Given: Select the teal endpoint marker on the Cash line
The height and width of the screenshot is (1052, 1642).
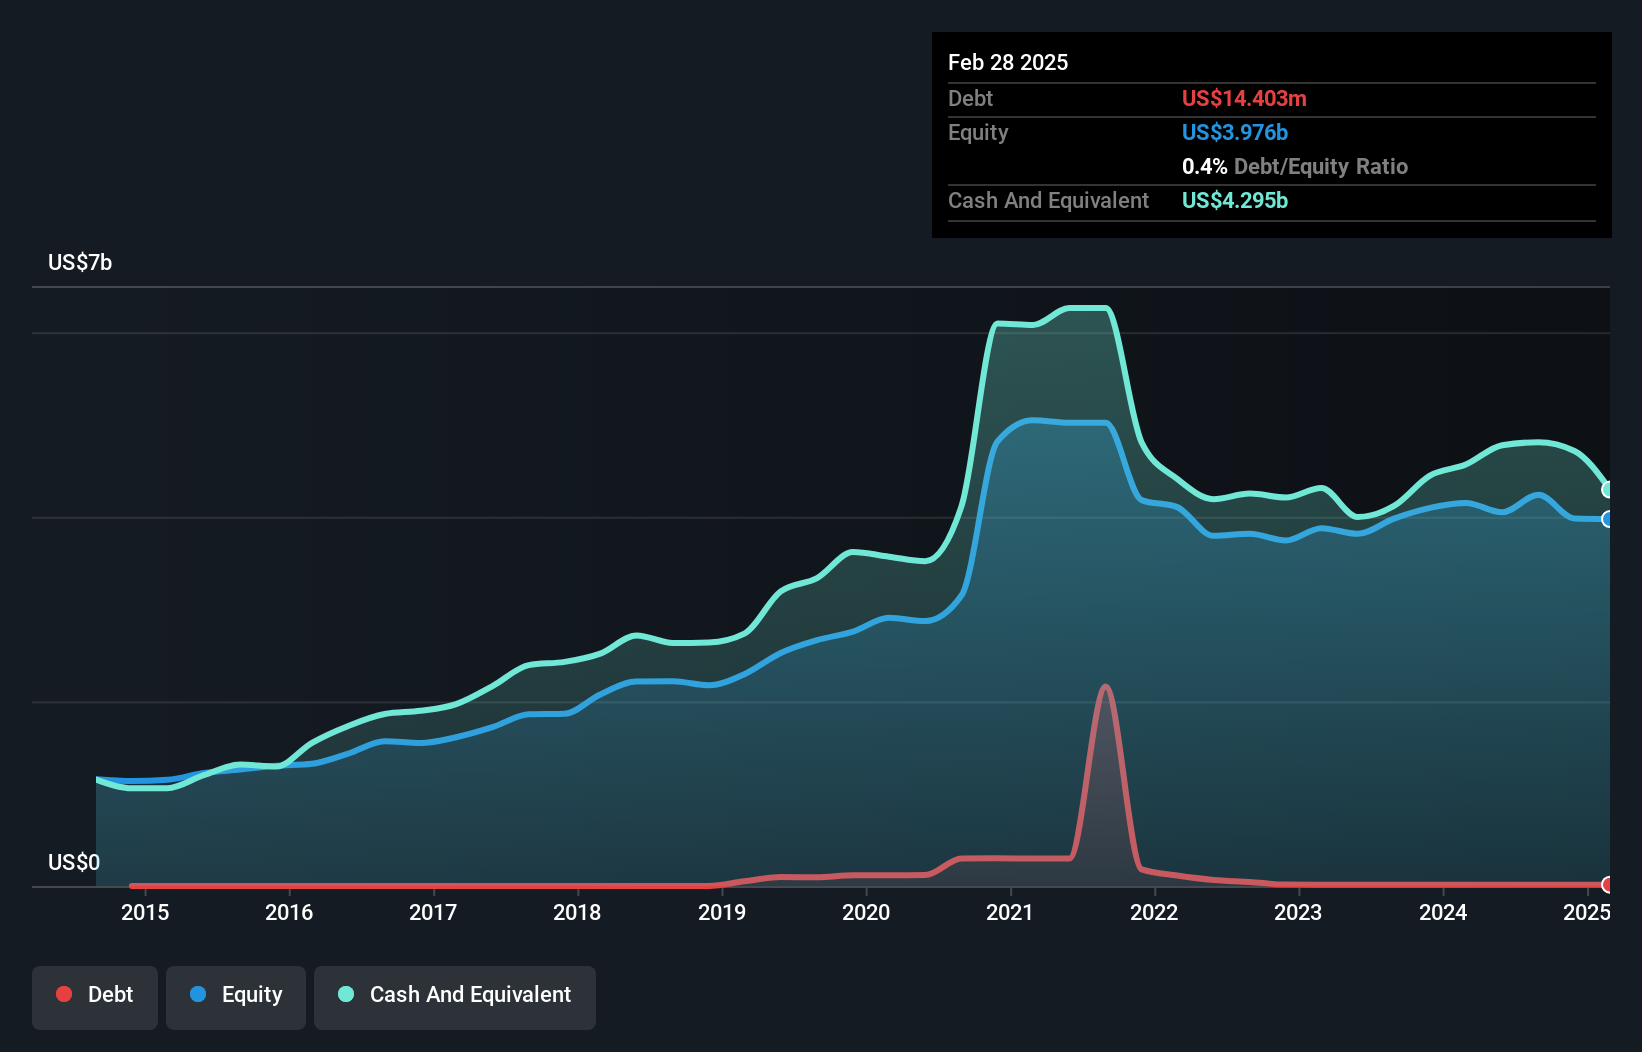Looking at the screenshot, I should pos(1607,490).
